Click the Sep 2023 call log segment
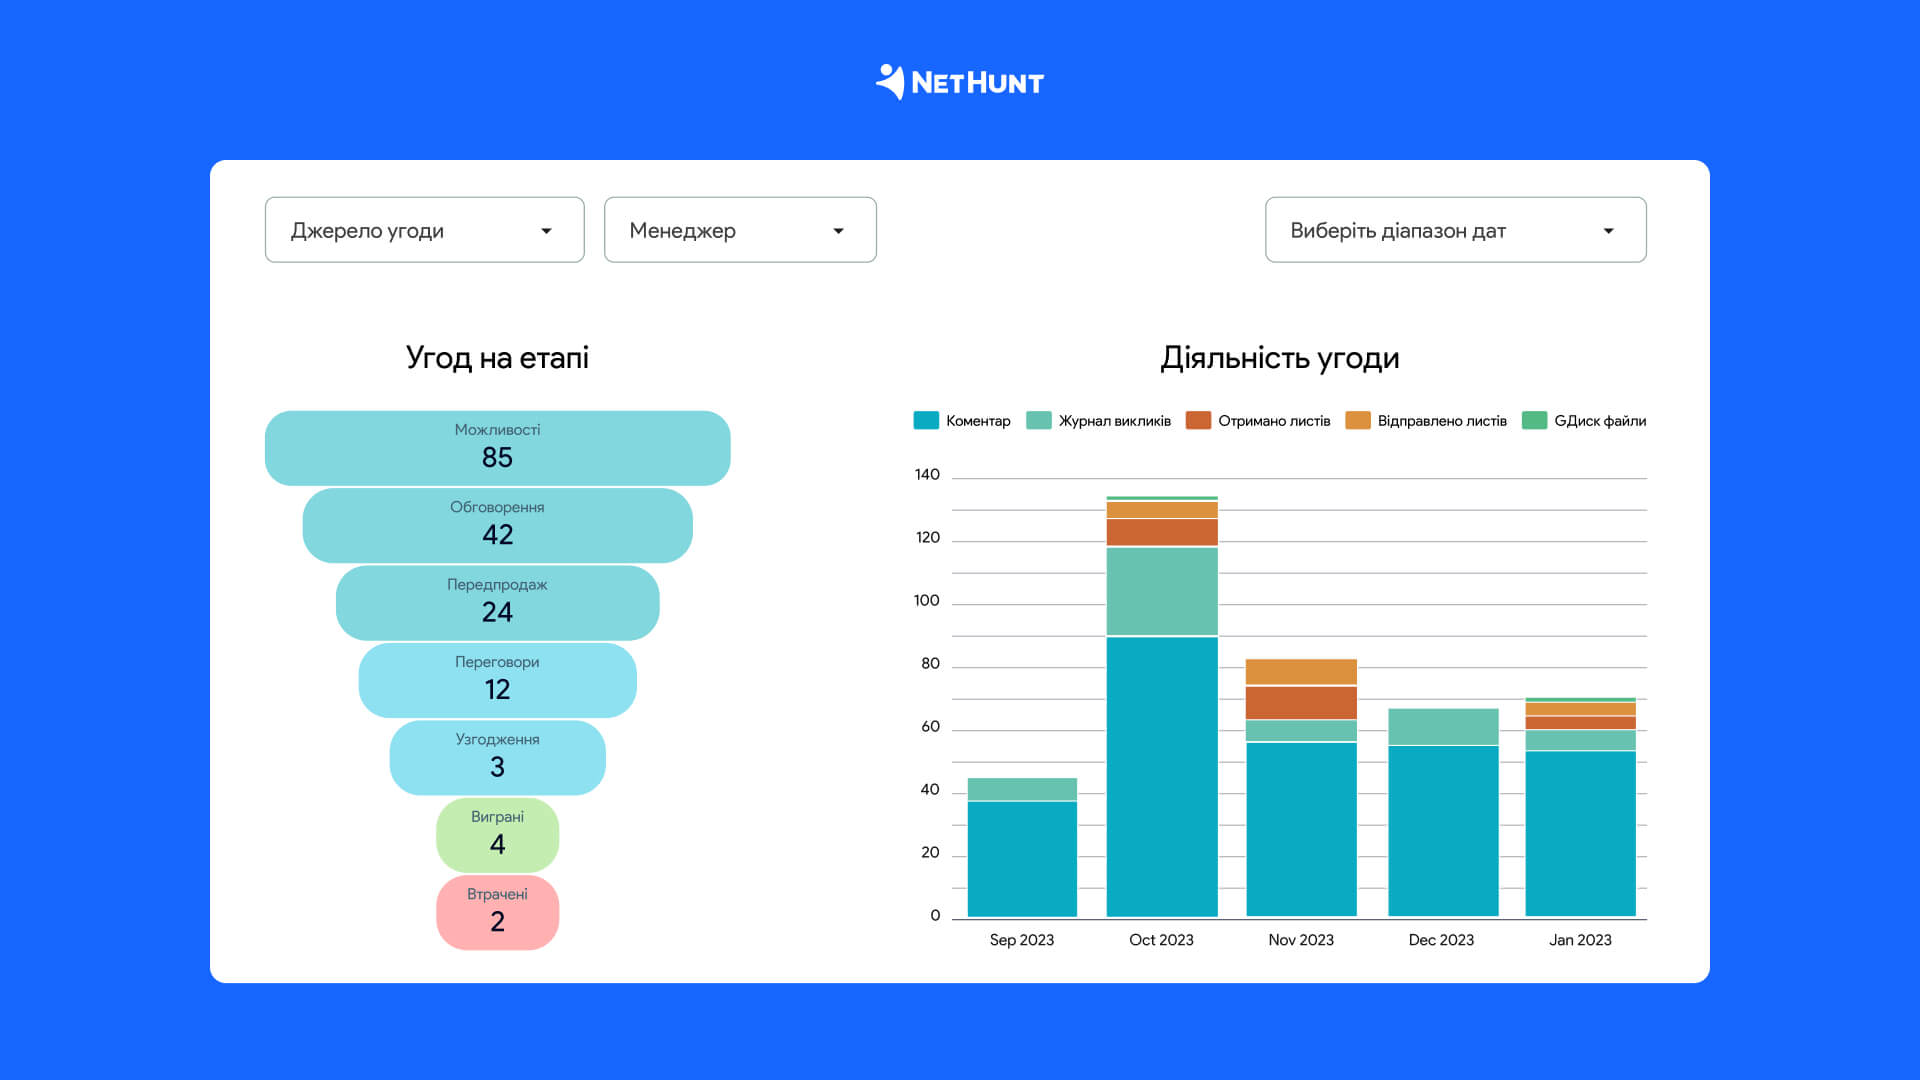This screenshot has width=1920, height=1080. [1022, 789]
